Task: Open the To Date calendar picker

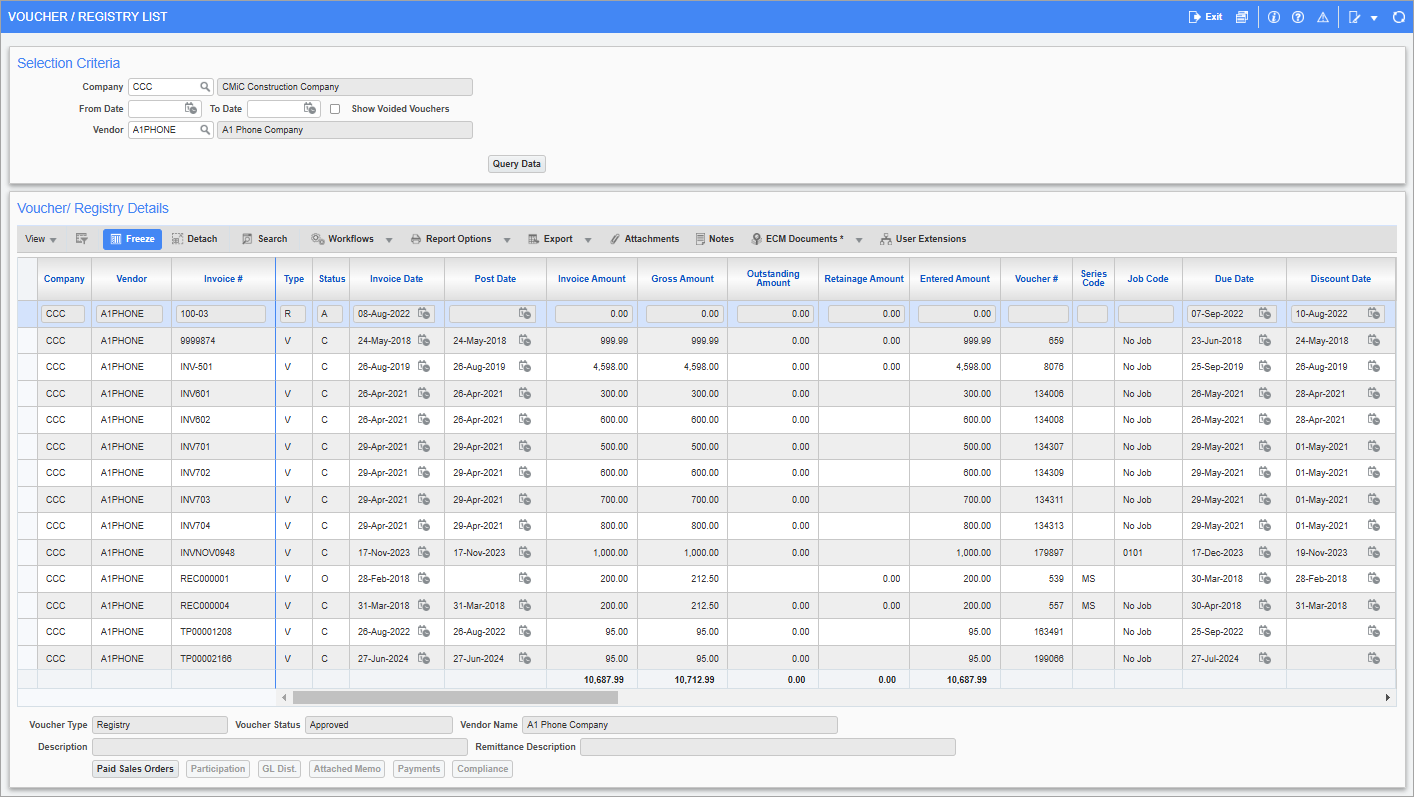Action: 308,108
